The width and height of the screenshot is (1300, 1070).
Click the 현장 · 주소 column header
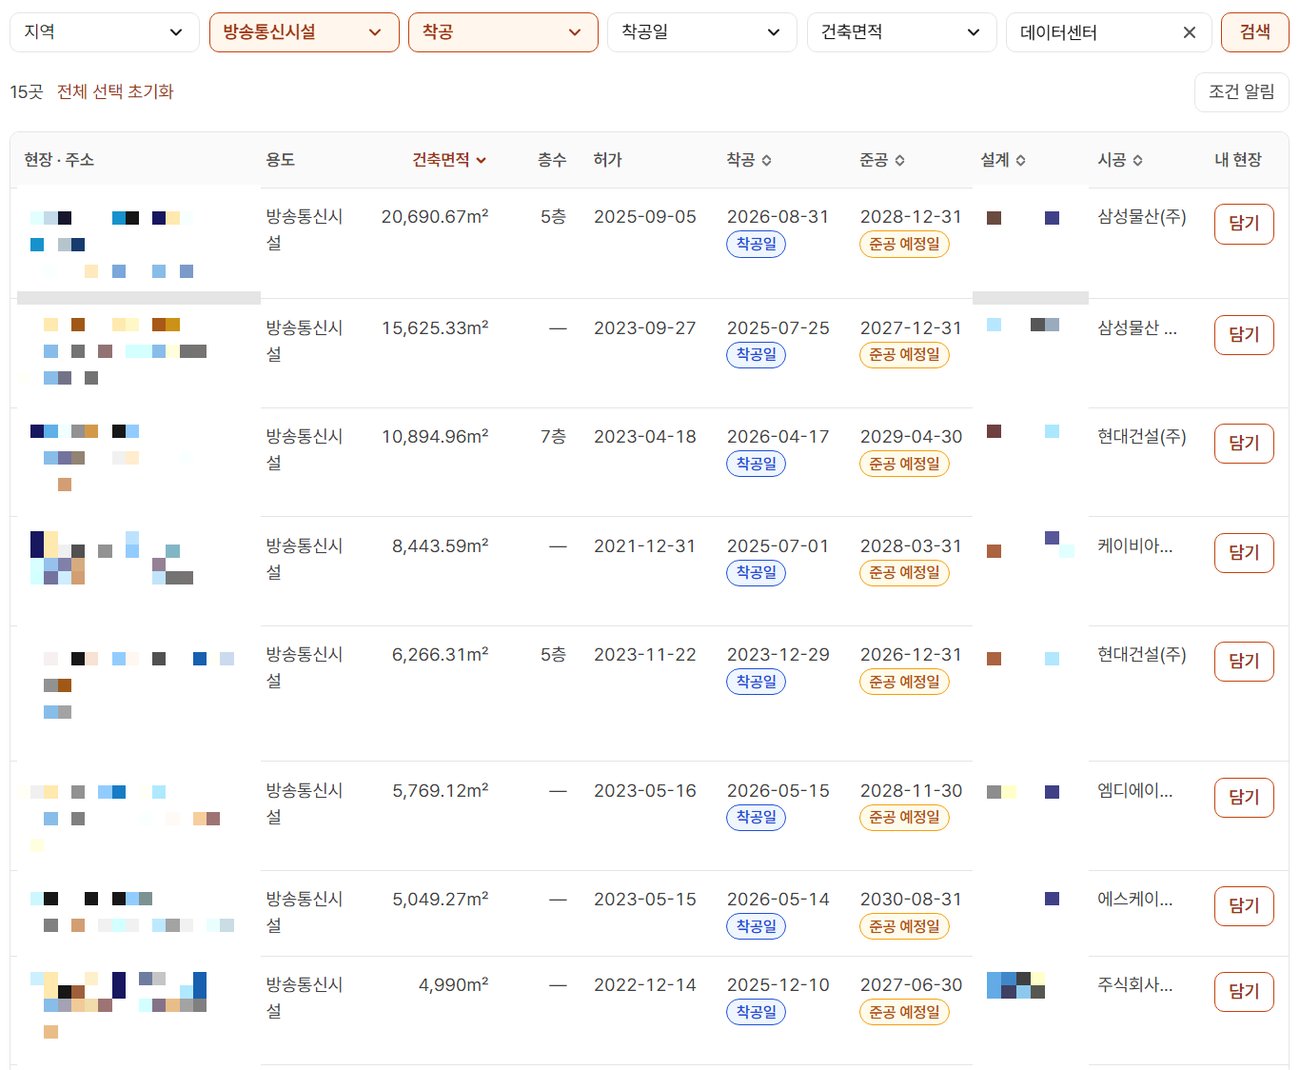click(x=59, y=160)
